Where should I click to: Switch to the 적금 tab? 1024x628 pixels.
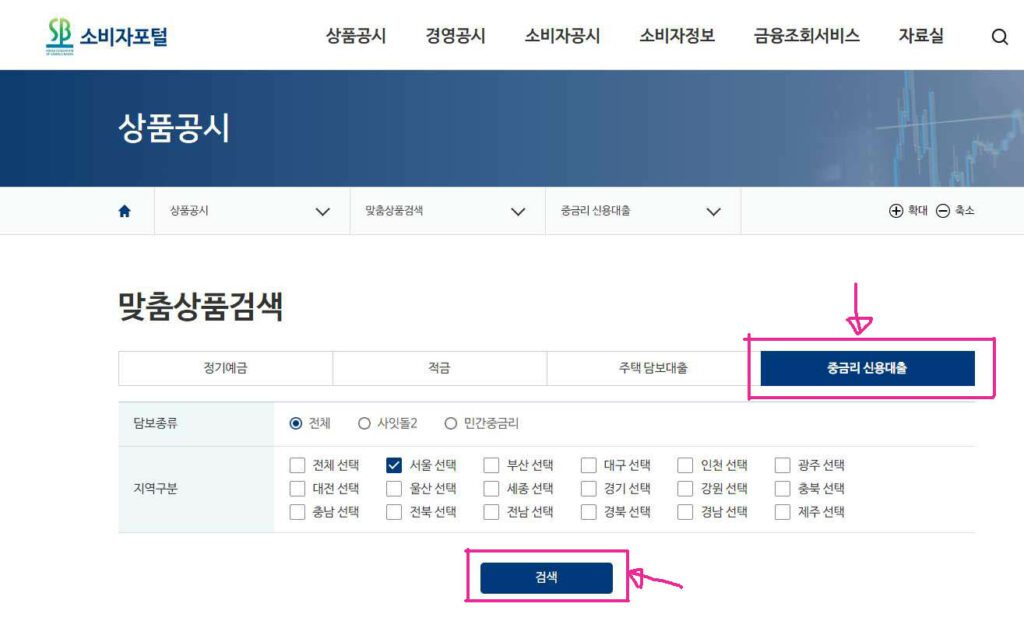[x=438, y=368]
